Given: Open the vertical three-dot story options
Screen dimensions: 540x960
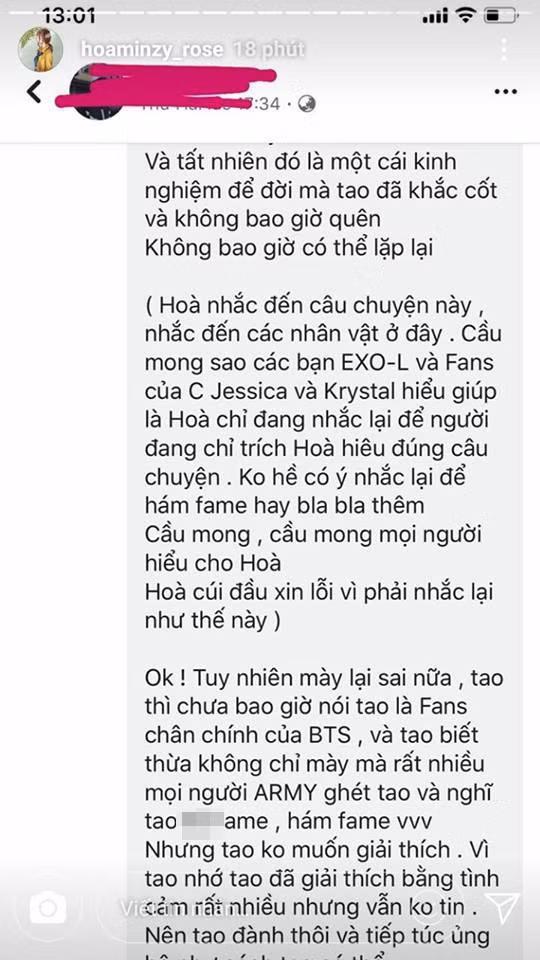Looking at the screenshot, I should click(x=503, y=49).
